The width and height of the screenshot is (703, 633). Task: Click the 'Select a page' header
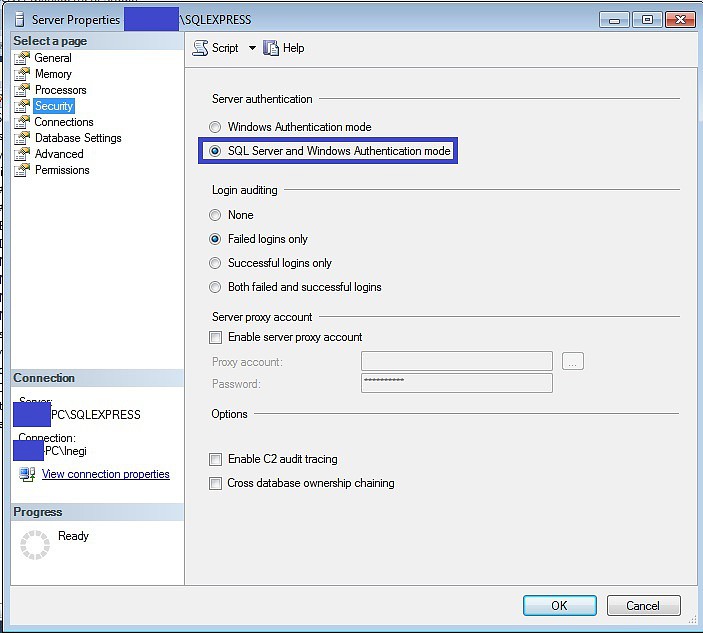pyautogui.click(x=50, y=41)
